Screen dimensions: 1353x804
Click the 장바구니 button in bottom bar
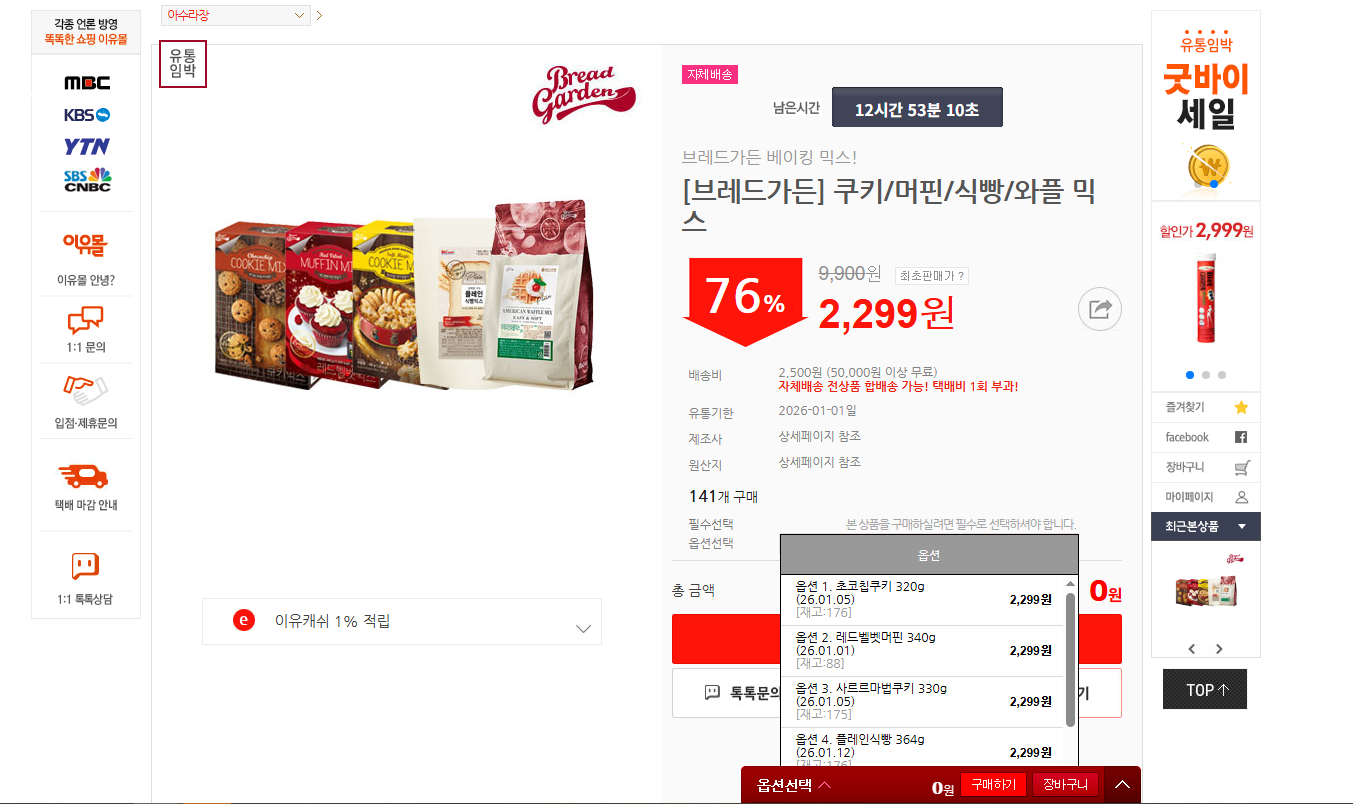(1066, 785)
